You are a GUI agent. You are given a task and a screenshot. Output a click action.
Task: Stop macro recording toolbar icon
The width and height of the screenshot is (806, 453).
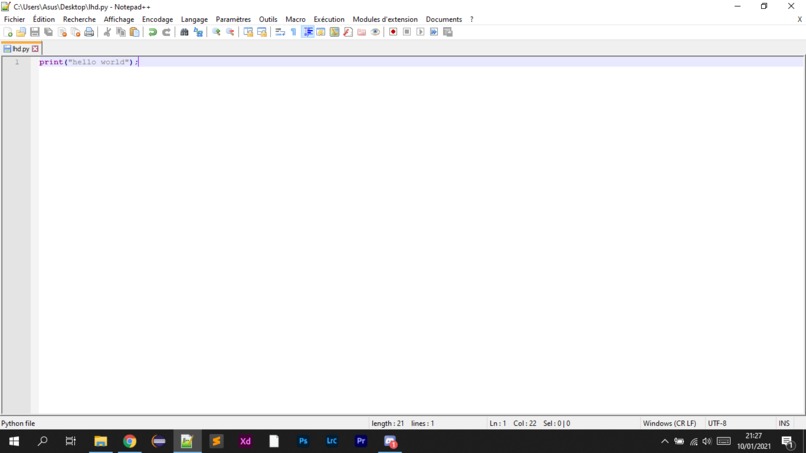[407, 32]
